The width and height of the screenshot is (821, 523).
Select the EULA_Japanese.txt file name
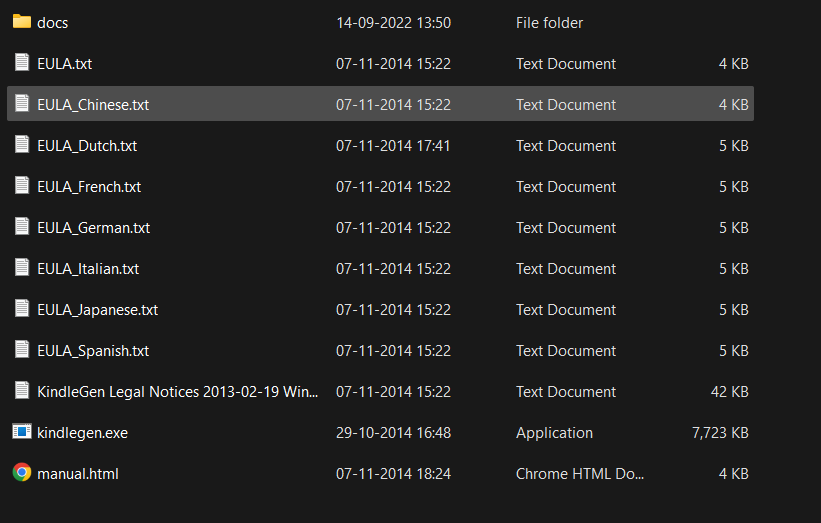(x=97, y=310)
